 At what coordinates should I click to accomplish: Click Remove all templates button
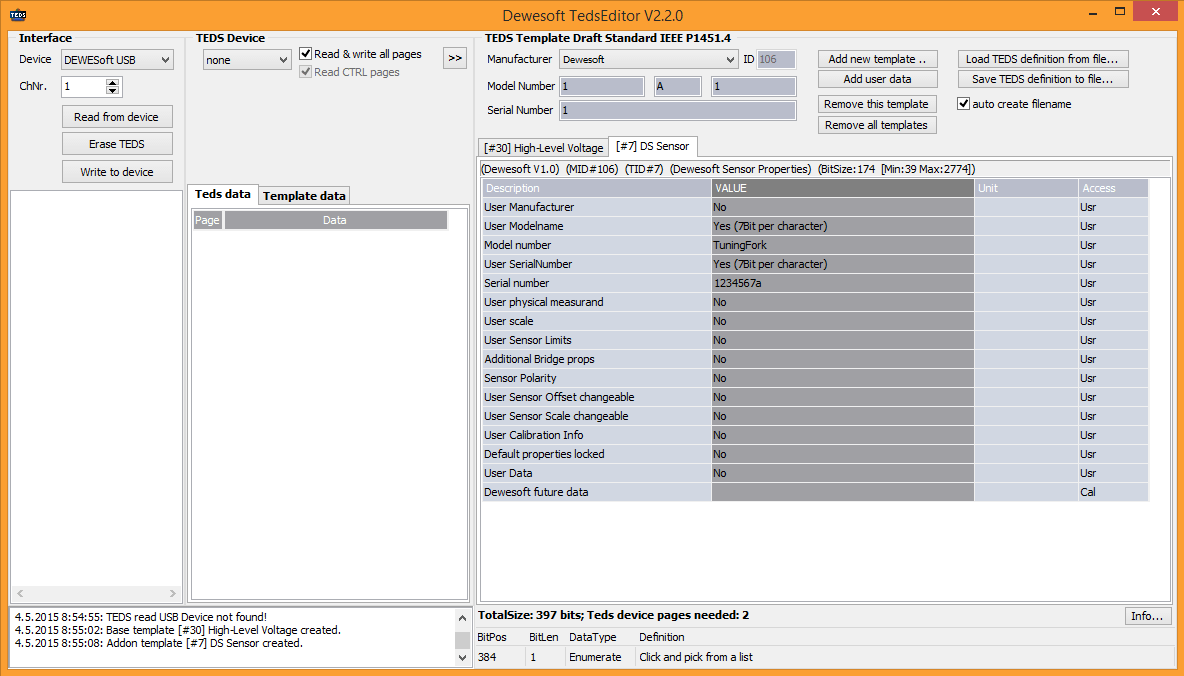pos(877,125)
